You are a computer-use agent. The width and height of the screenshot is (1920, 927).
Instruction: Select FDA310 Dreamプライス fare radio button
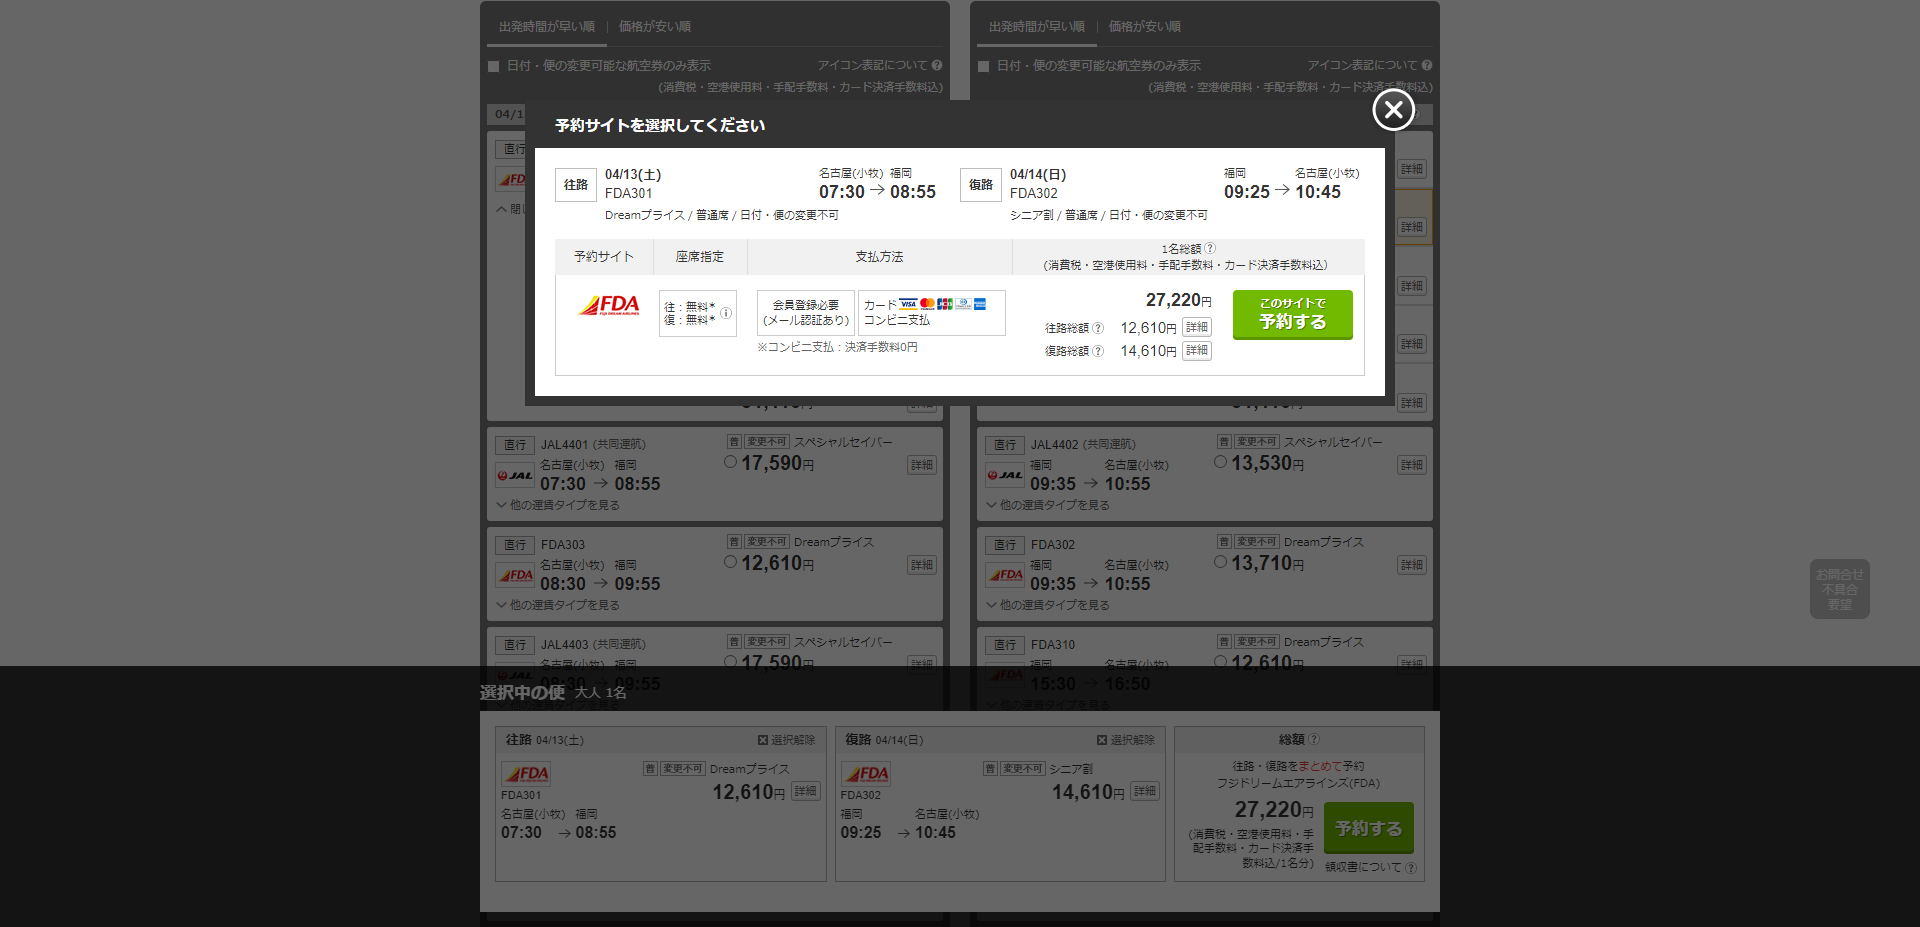[1220, 661]
